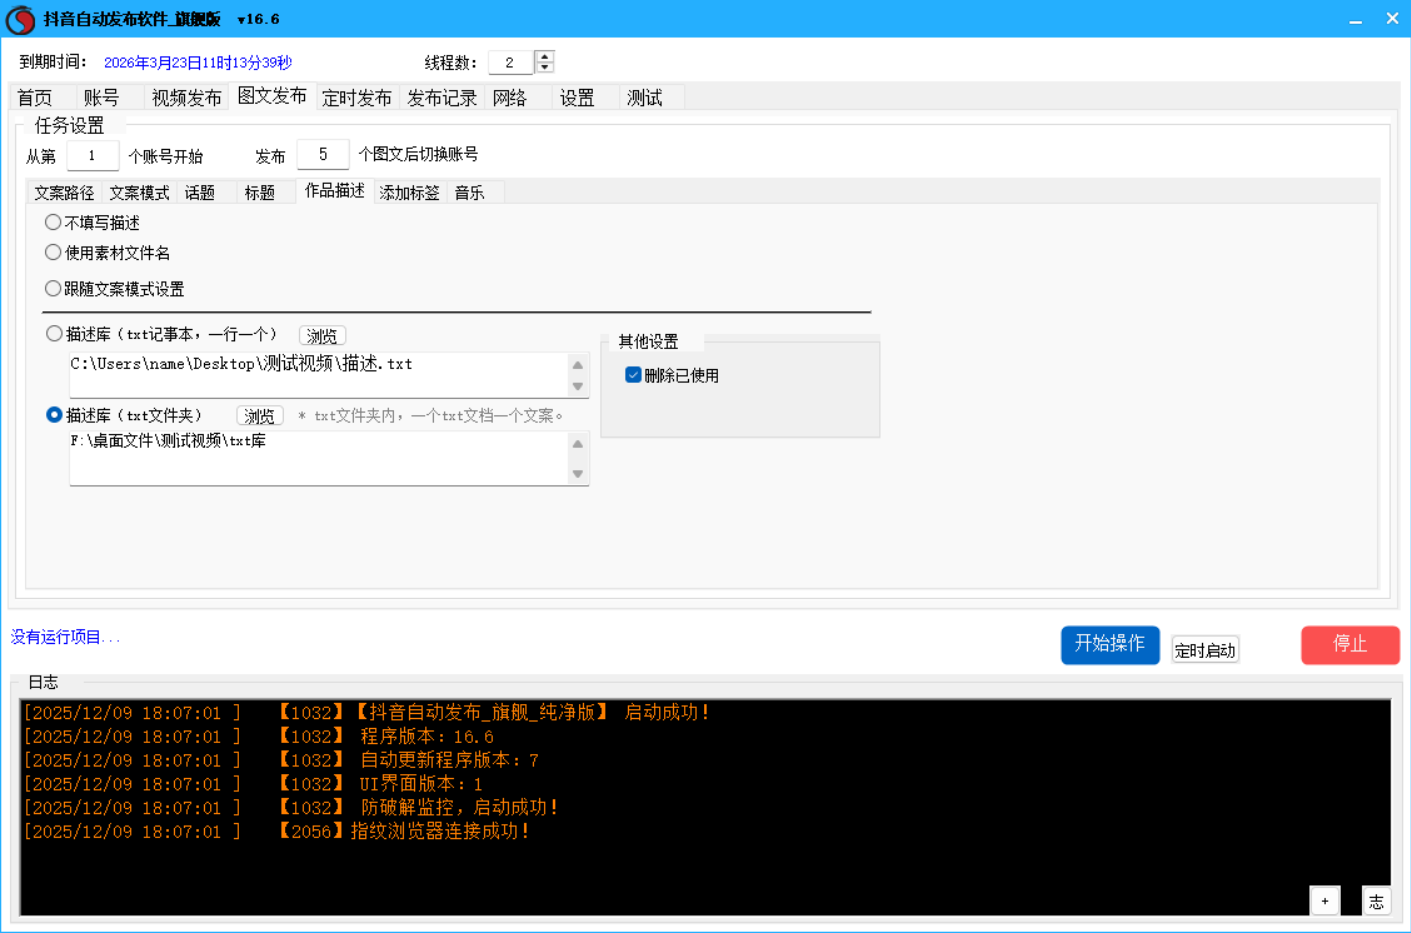The image size is (1411, 933).
Task: Click the 志 button in log corner
Action: pos(1376,901)
